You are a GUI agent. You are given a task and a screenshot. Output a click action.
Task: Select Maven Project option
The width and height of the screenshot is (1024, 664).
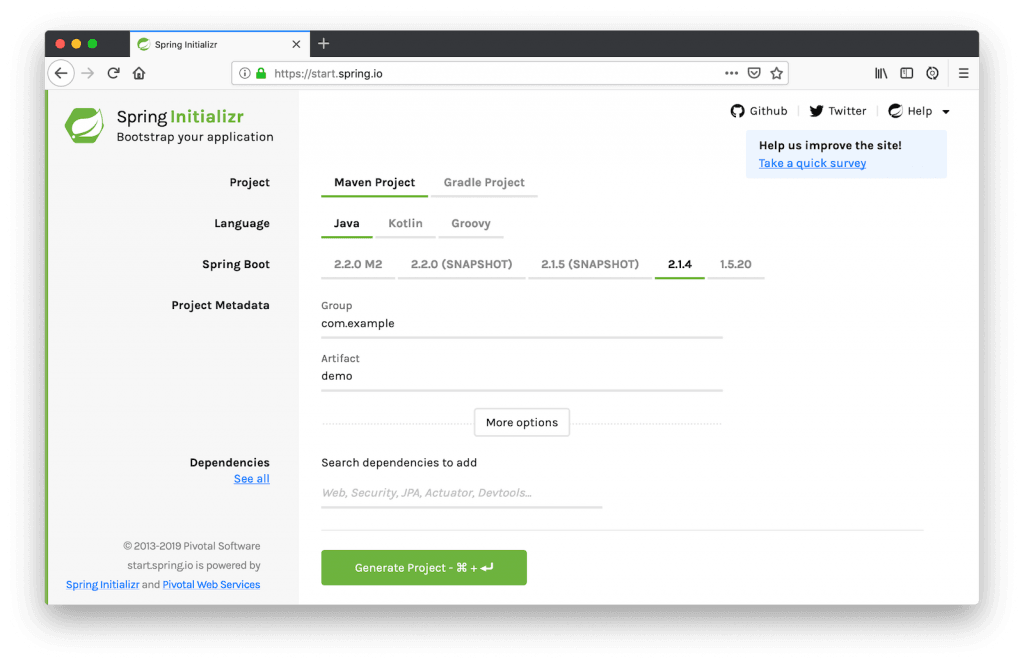[x=374, y=183]
